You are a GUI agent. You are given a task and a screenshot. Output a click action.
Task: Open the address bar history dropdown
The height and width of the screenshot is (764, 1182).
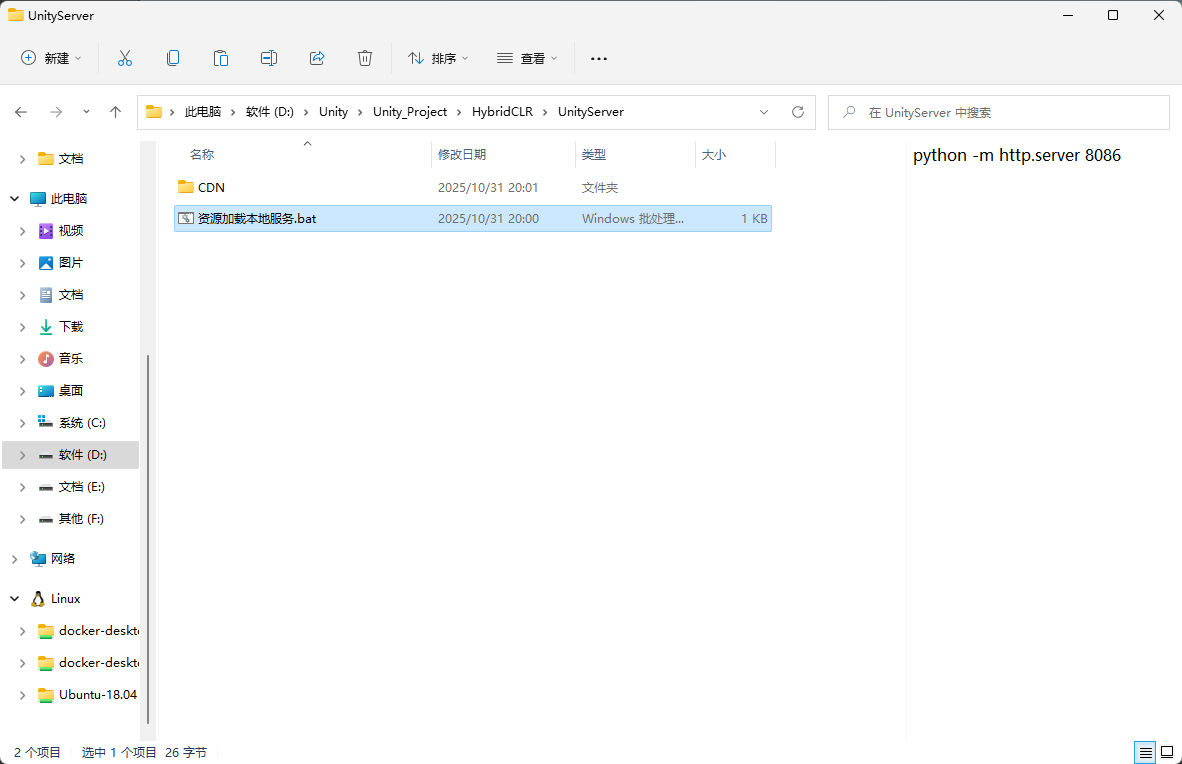(x=764, y=112)
